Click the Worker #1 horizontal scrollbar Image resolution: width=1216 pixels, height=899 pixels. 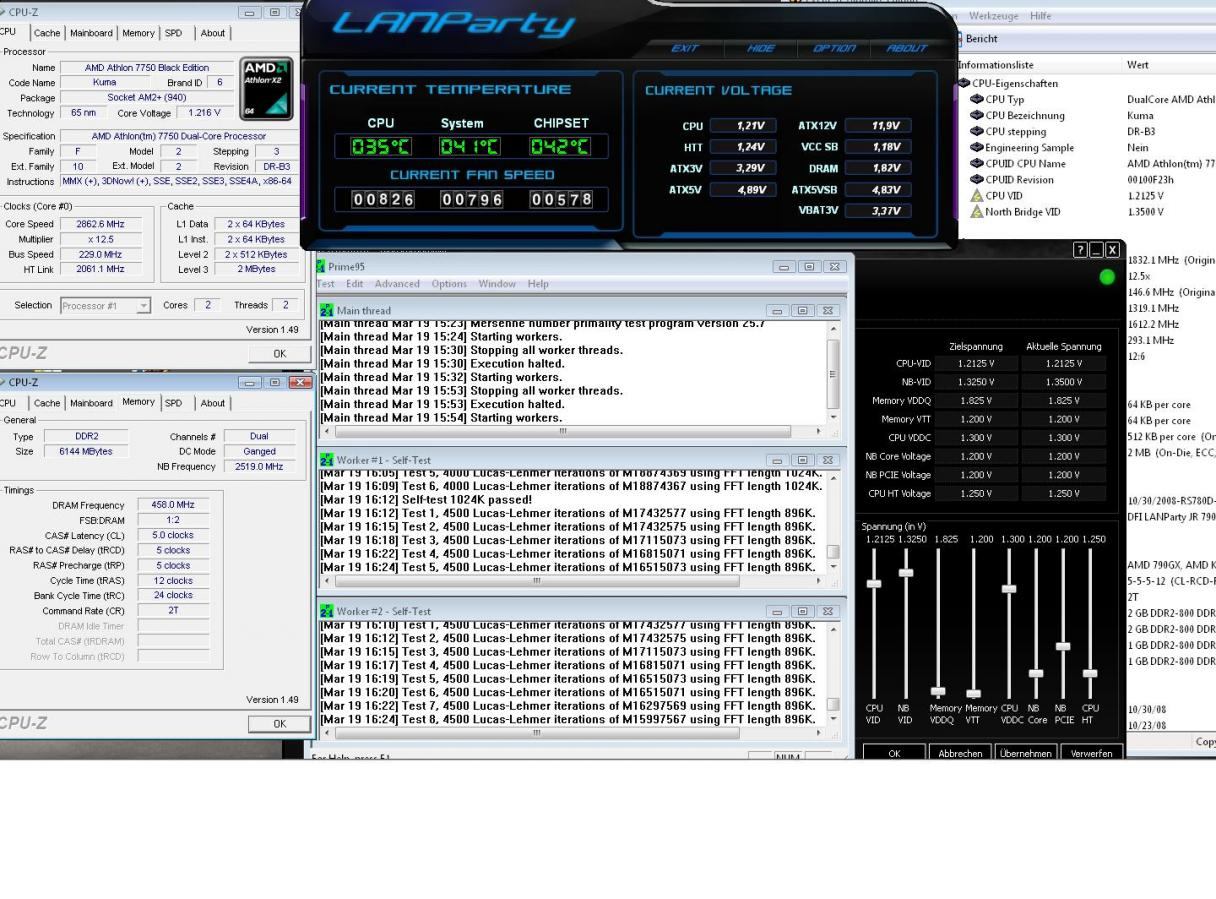(575, 580)
